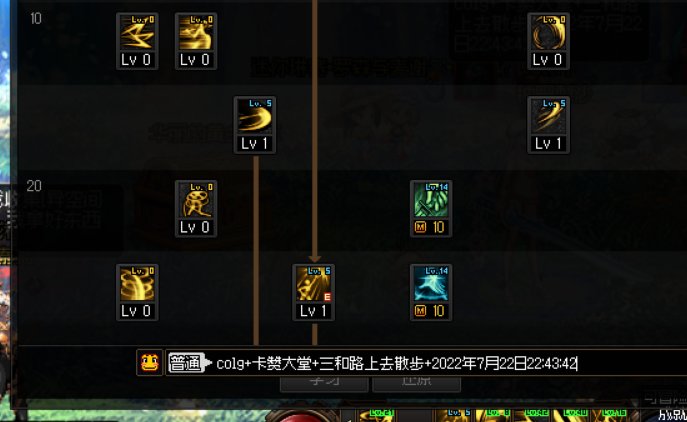The height and width of the screenshot is (422, 687).
Task: Click the Lv 1 label under crescent slash skill
Action: pyautogui.click(x=255, y=144)
